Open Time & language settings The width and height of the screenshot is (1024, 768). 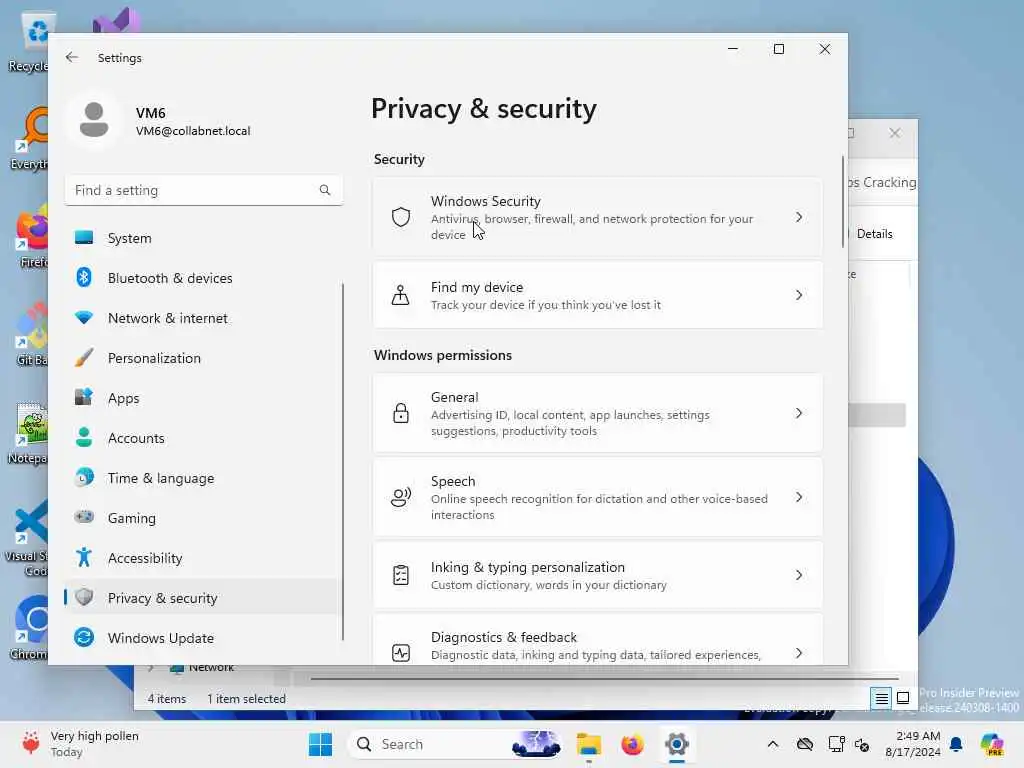click(x=203, y=478)
